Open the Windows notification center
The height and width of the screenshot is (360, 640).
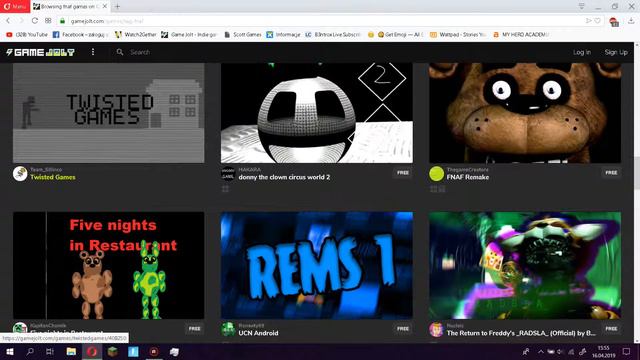(627, 351)
